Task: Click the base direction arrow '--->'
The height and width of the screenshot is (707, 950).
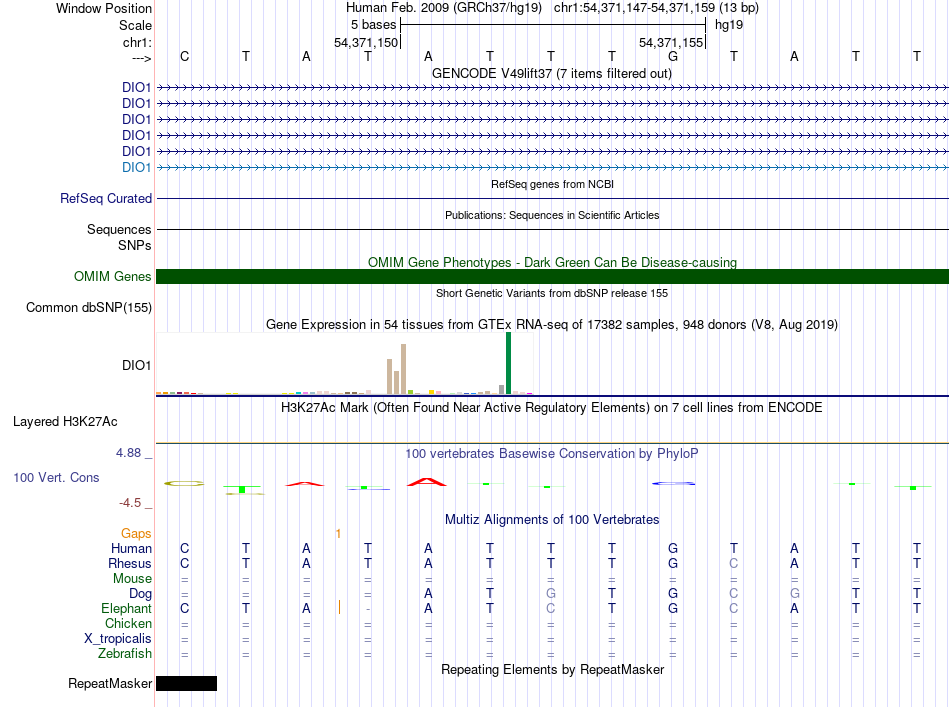Action: [x=141, y=58]
